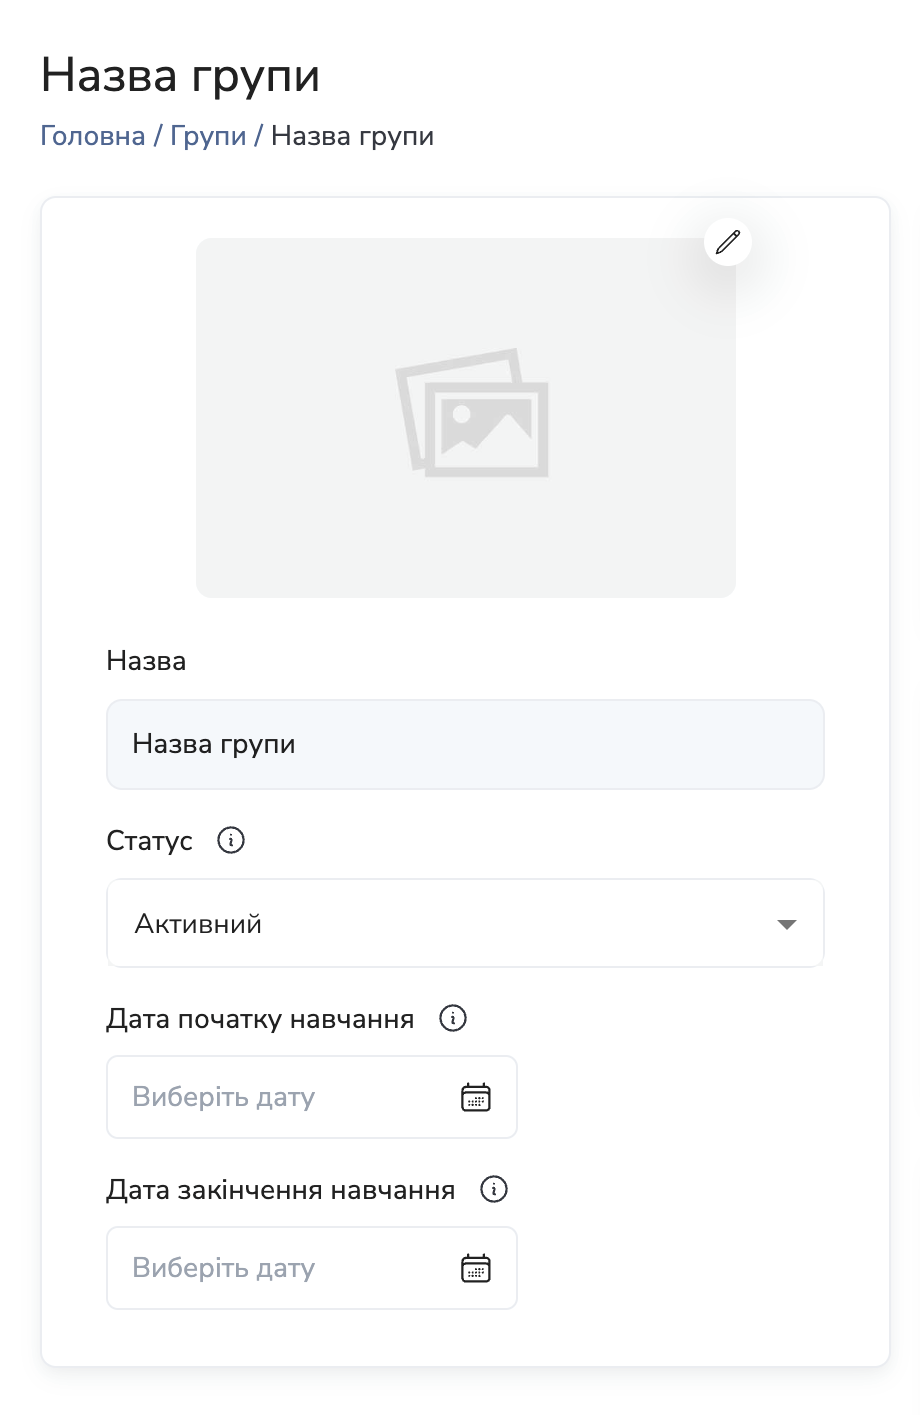Image resolution: width=920 pixels, height=1415 pixels.
Task: Click the Виберіть дату placeholder for start date
Action: [x=223, y=1097]
